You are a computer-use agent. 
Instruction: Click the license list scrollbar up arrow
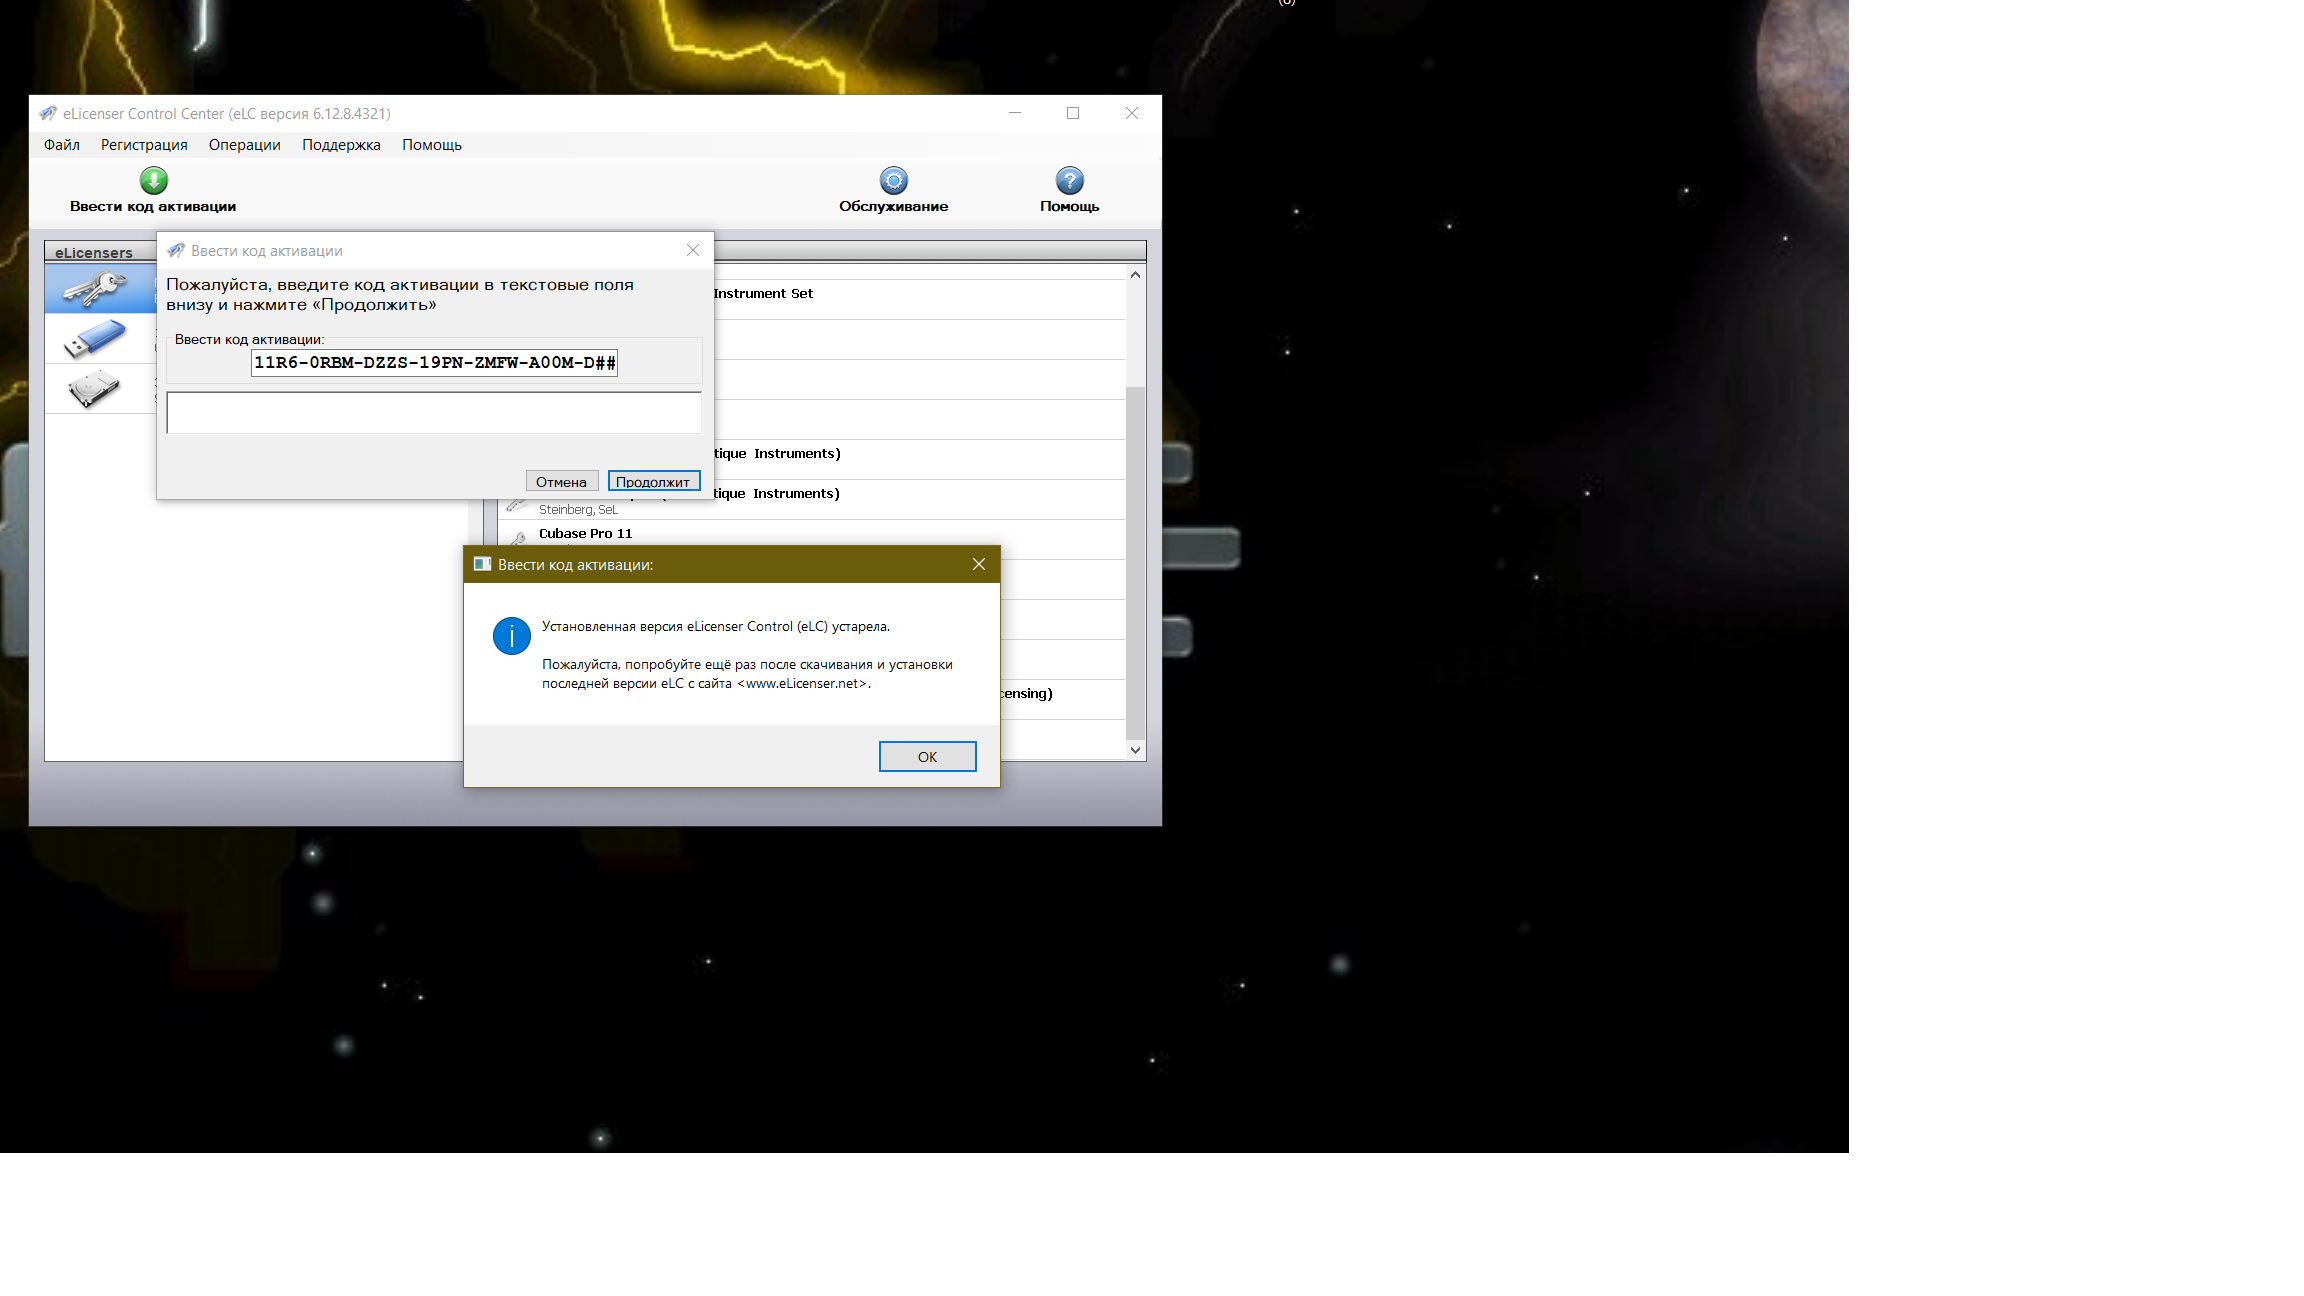1135,275
